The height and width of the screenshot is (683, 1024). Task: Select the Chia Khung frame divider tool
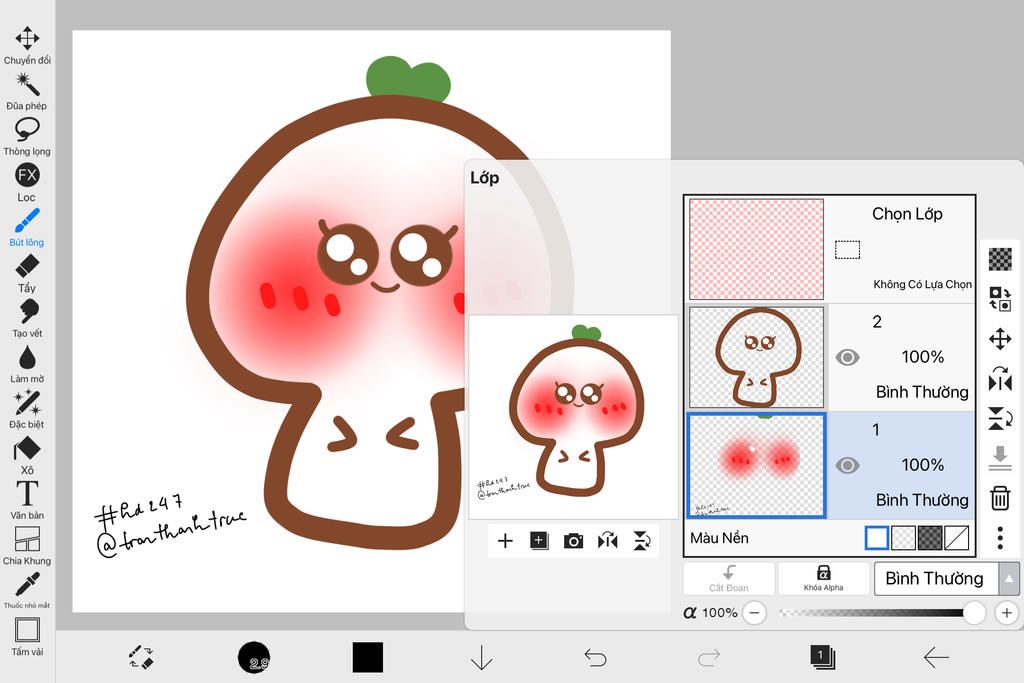[27, 546]
